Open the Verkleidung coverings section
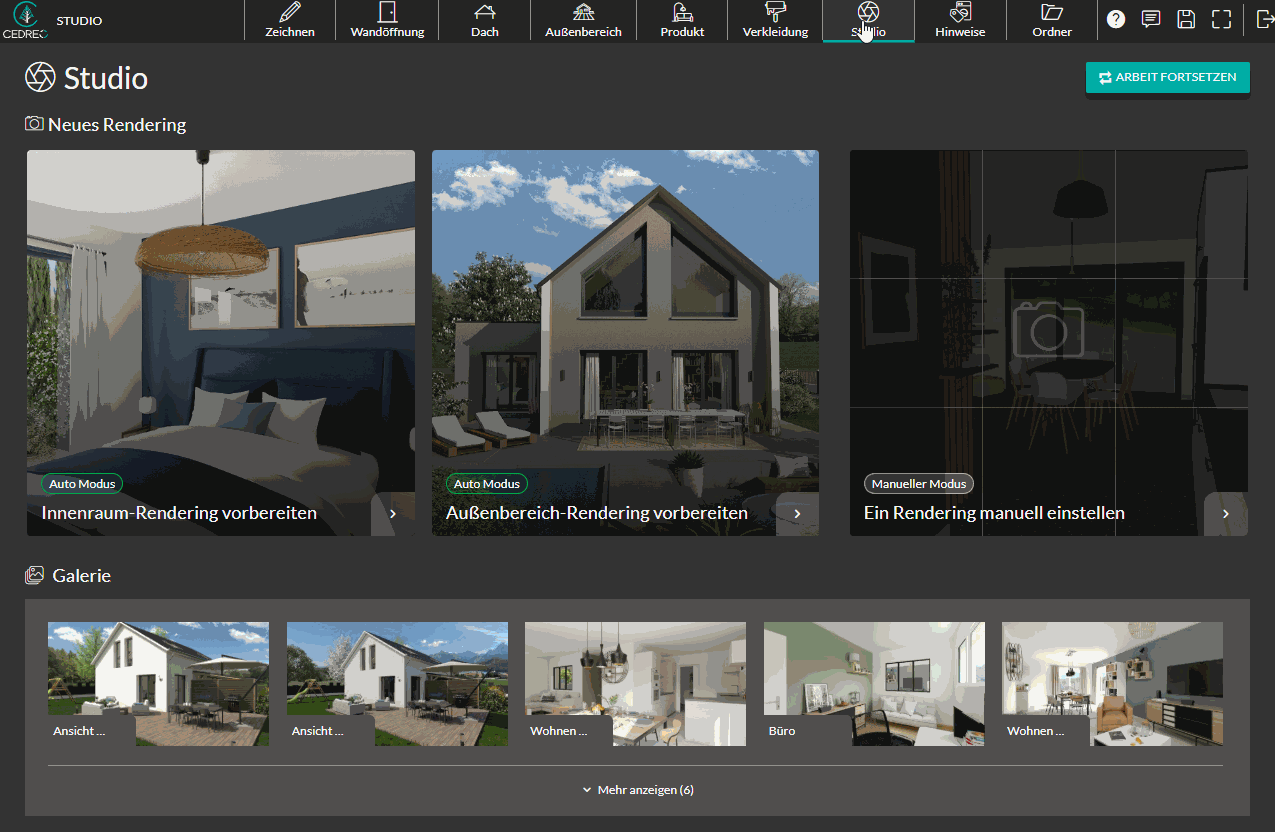Screen dimensions: 1275x832 (x=775, y=21)
